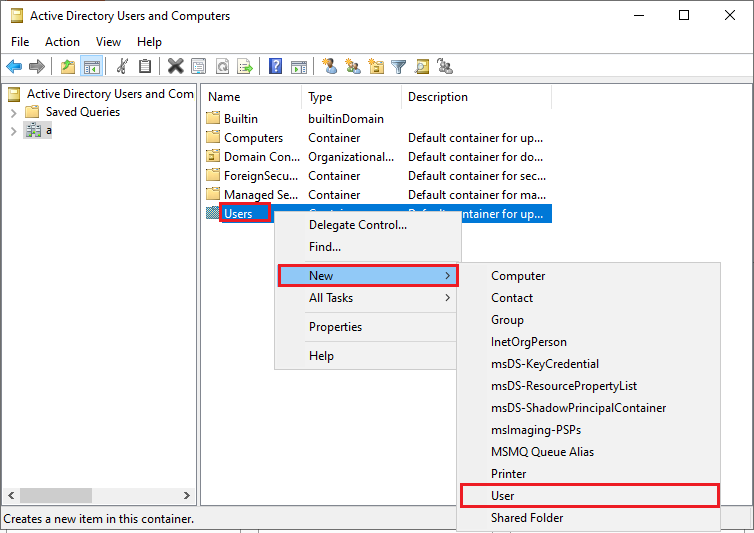Image resolution: width=754 pixels, height=533 pixels.
Task: Click the Back arrow toolbar icon
Action: point(14,66)
